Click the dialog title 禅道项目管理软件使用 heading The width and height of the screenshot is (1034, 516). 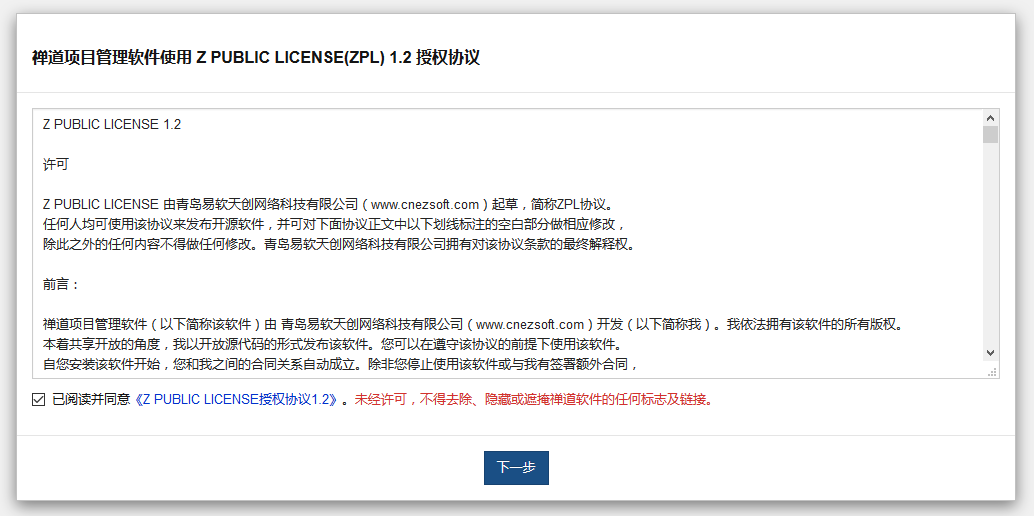[256, 58]
